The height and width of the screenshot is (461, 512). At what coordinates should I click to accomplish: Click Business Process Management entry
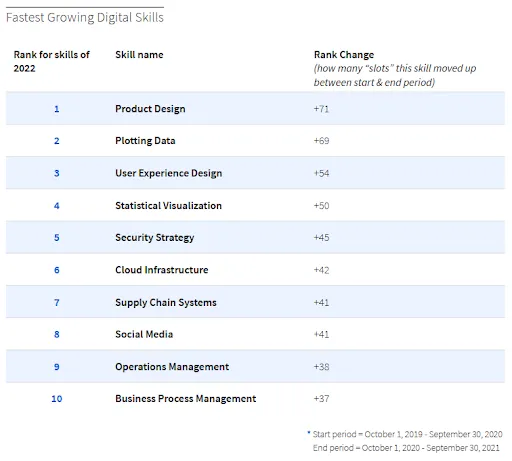186,399
